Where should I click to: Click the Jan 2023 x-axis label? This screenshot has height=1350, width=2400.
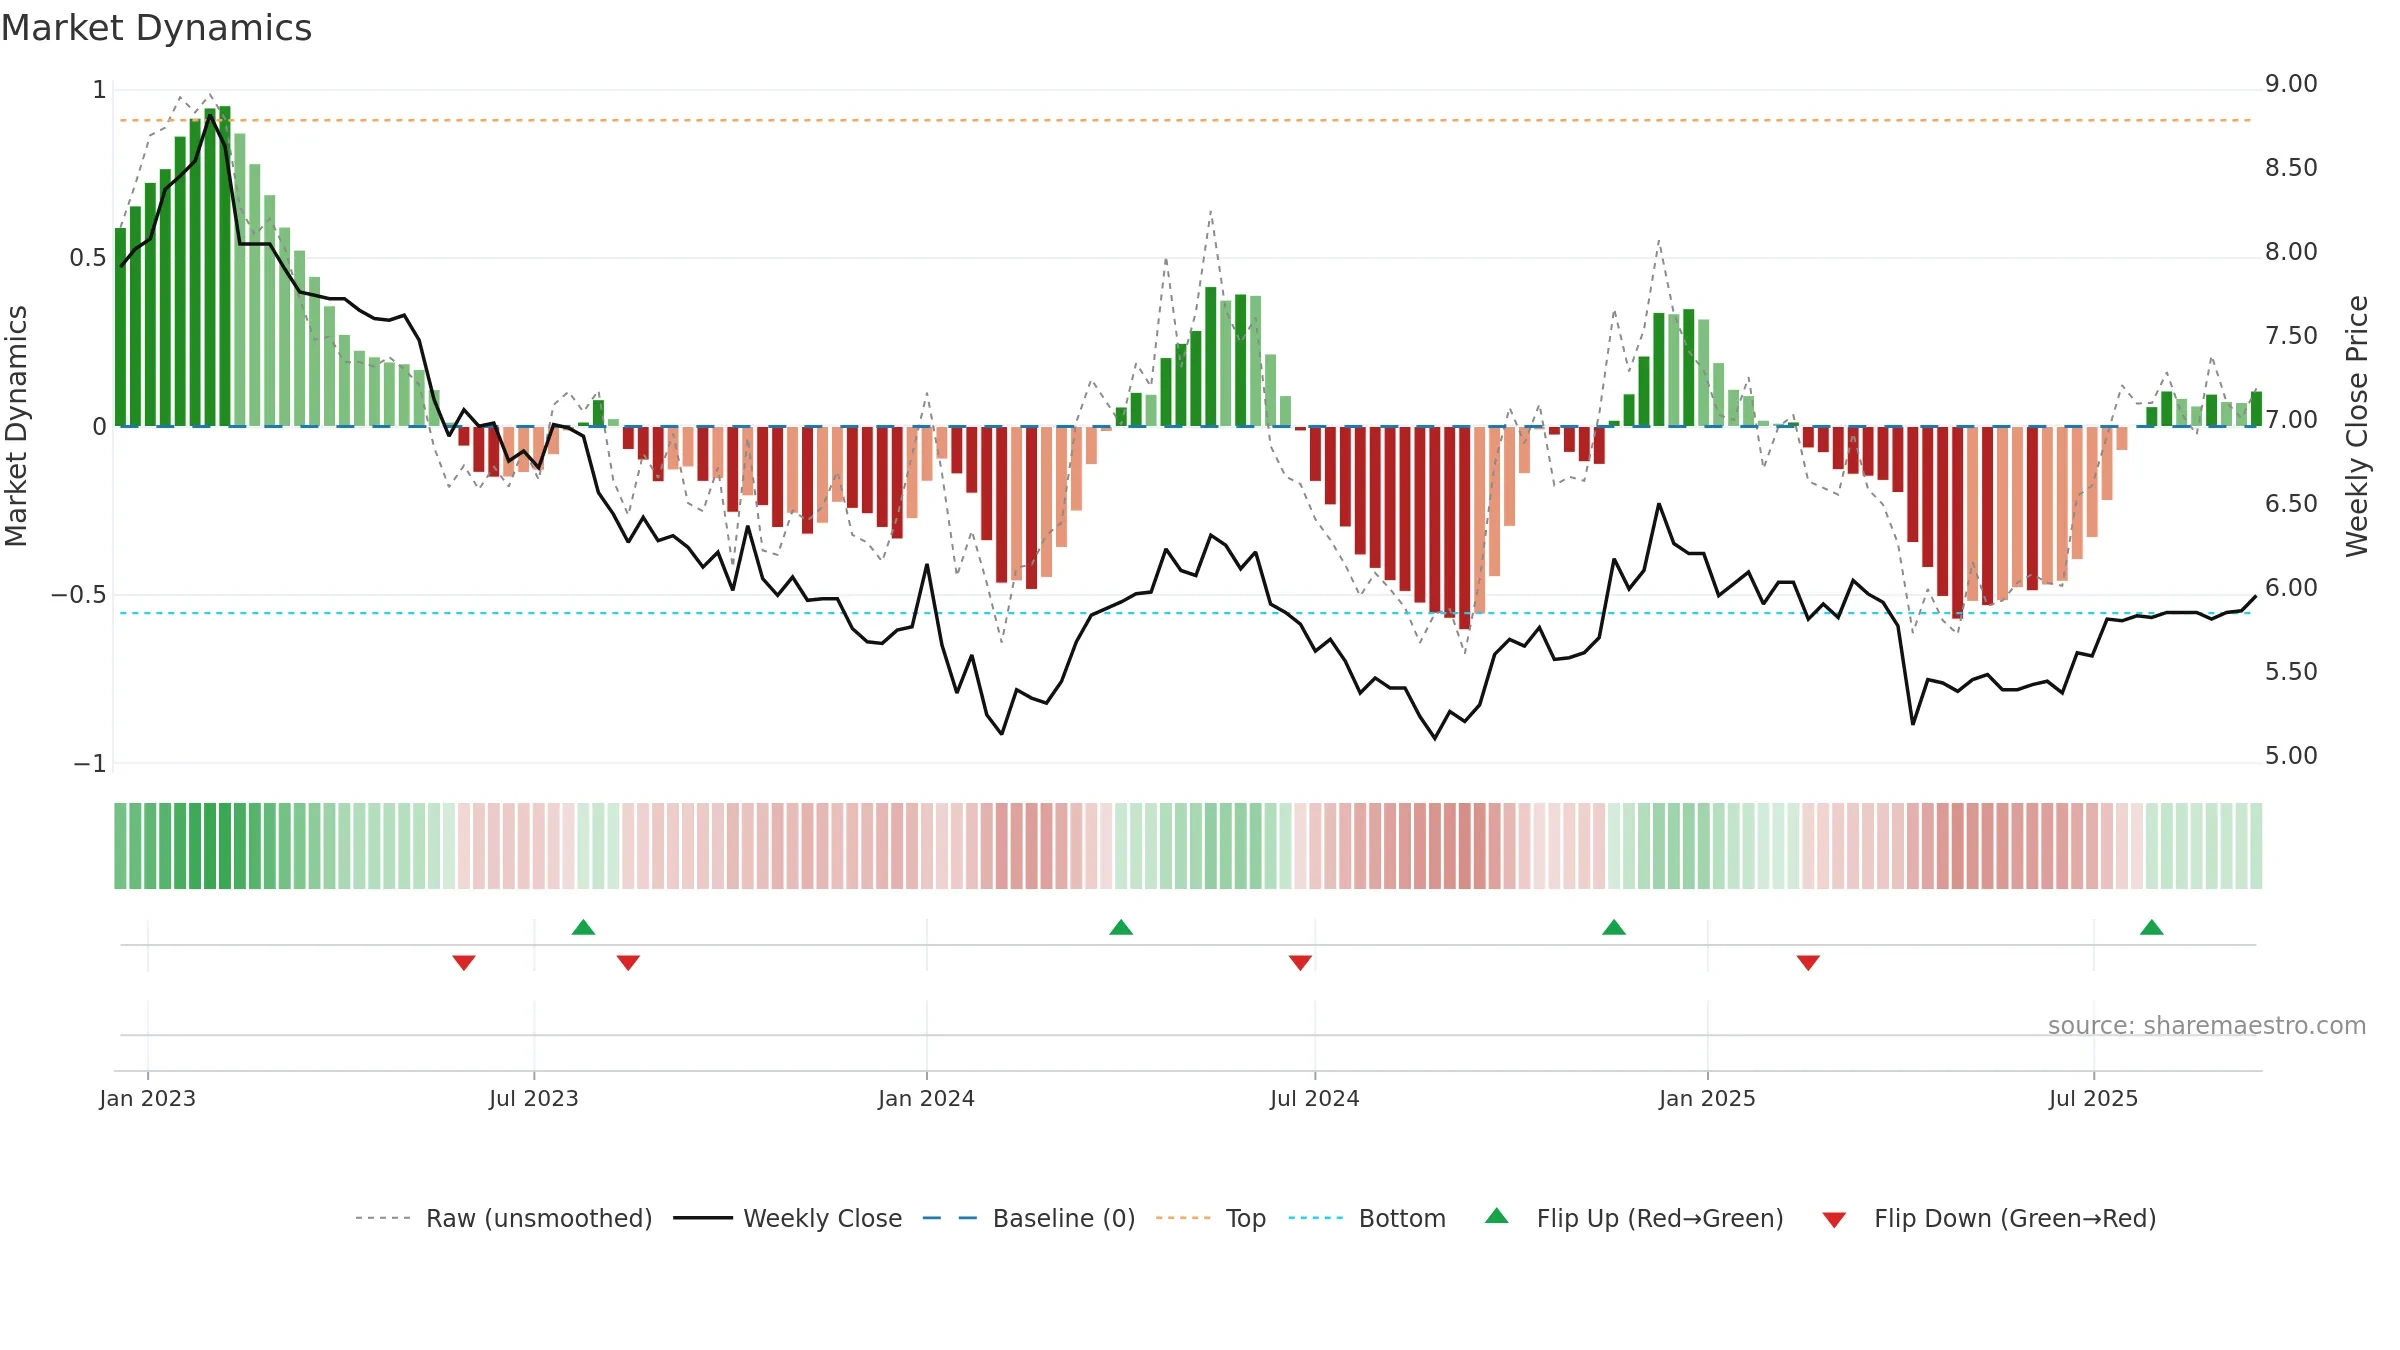click(x=148, y=1098)
